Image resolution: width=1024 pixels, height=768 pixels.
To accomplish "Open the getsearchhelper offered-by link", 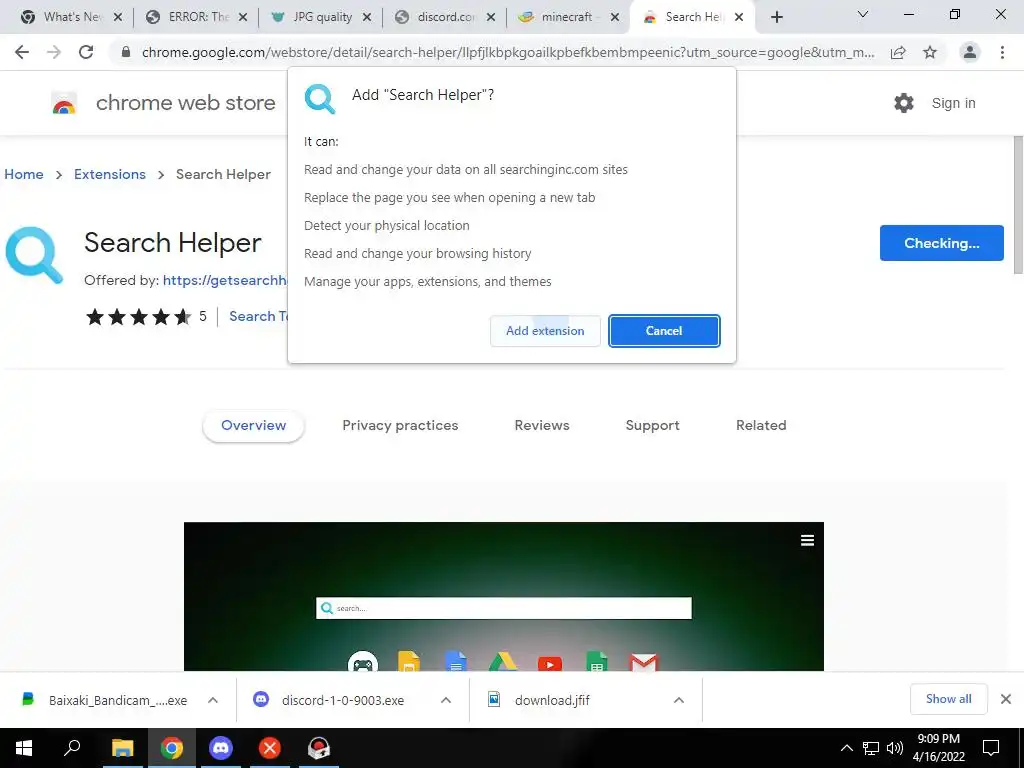I will [x=225, y=280].
